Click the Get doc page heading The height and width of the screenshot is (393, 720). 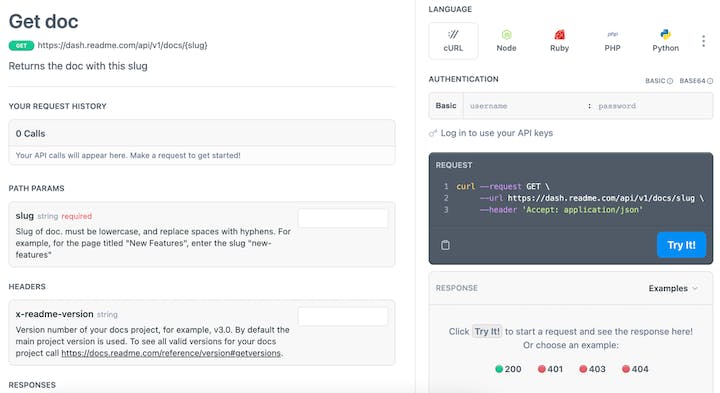tap(44, 22)
